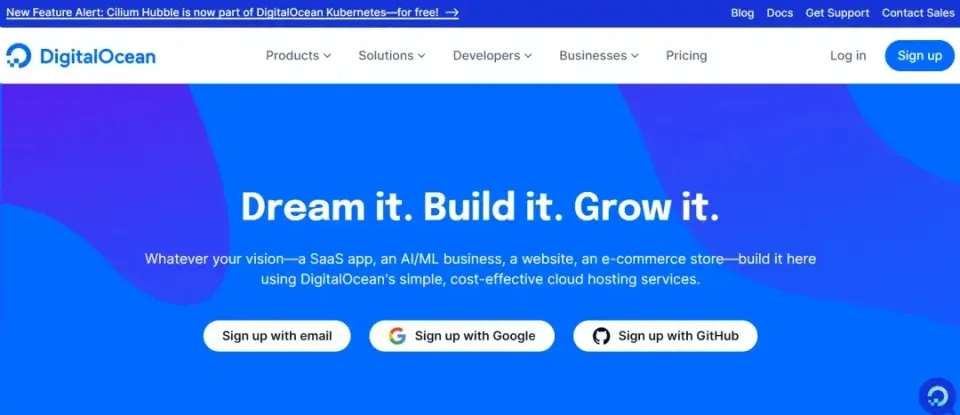Expand the Developers dropdown chevron

coord(528,56)
